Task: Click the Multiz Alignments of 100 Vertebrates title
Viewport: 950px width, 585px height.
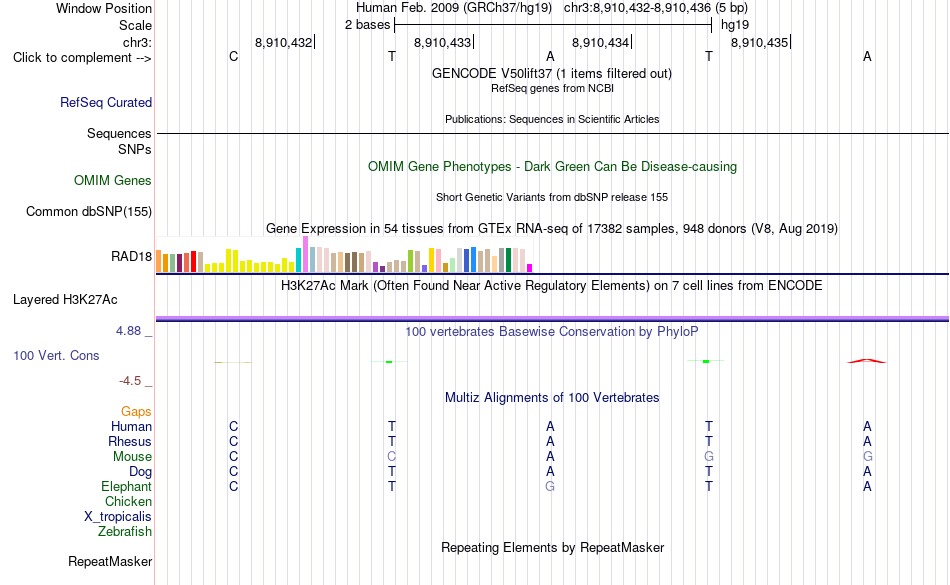Action: point(551,397)
